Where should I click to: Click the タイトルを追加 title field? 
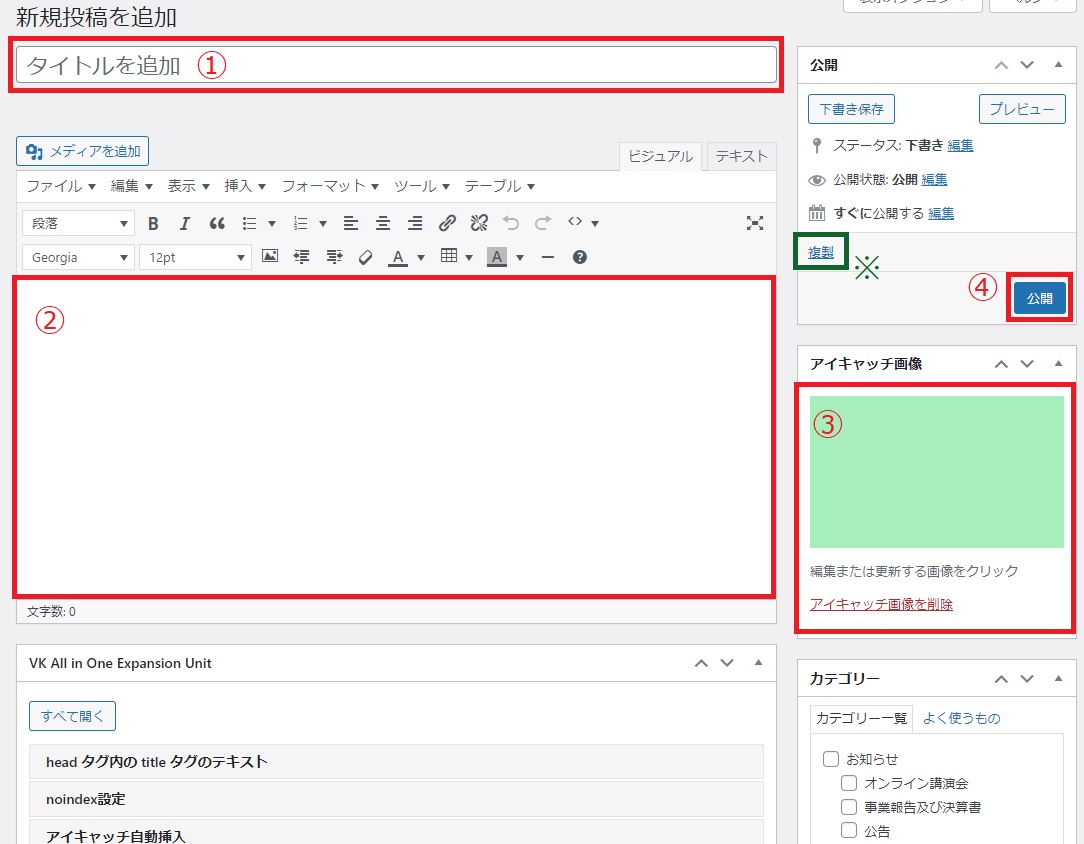point(396,65)
